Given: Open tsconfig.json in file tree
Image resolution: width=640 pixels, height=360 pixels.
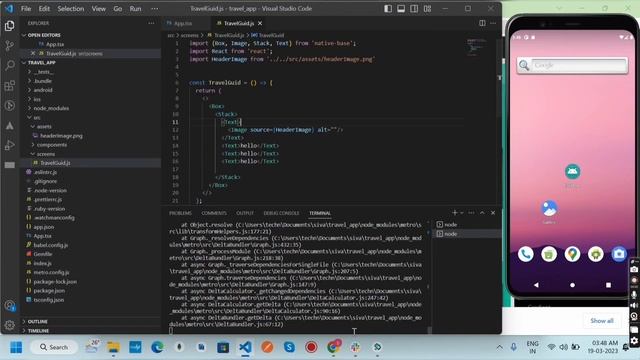Looking at the screenshot, I should pos(49,300).
